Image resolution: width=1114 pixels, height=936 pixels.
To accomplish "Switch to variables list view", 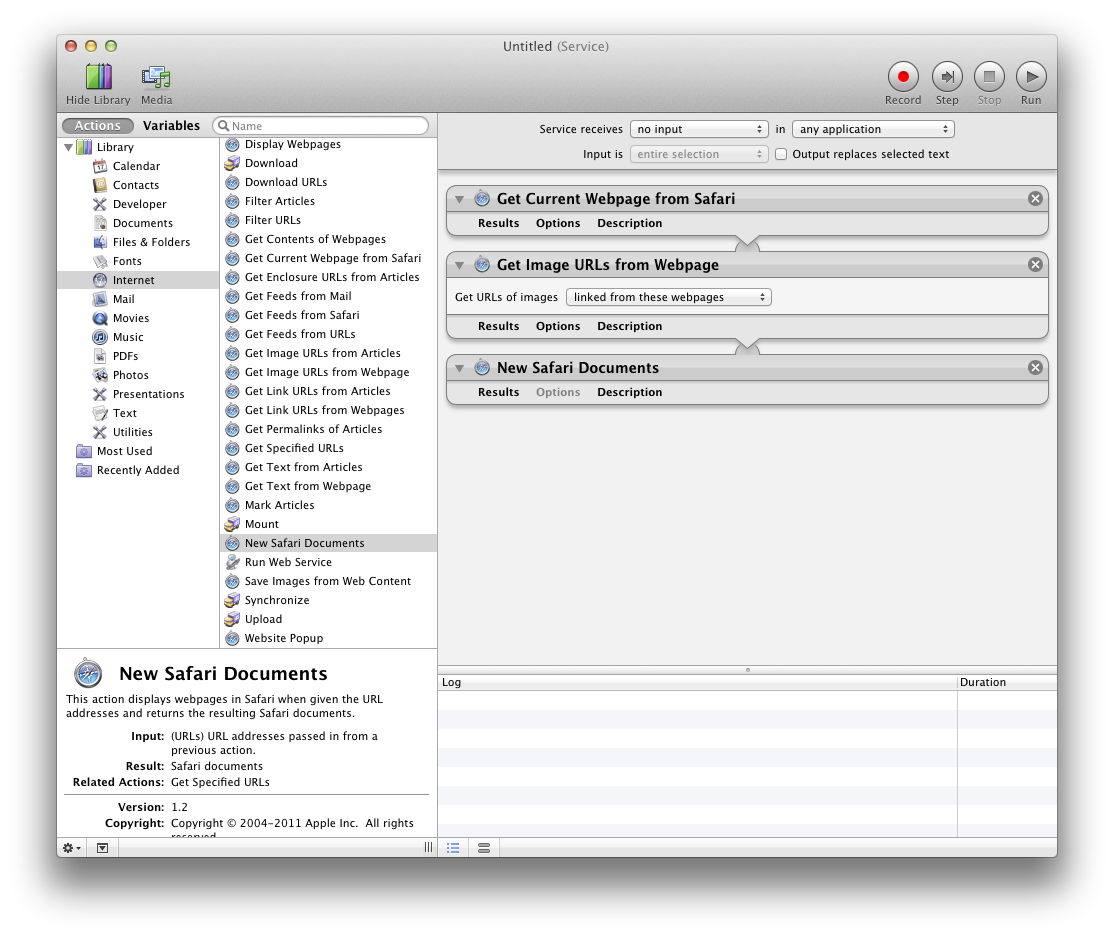I will [x=484, y=848].
